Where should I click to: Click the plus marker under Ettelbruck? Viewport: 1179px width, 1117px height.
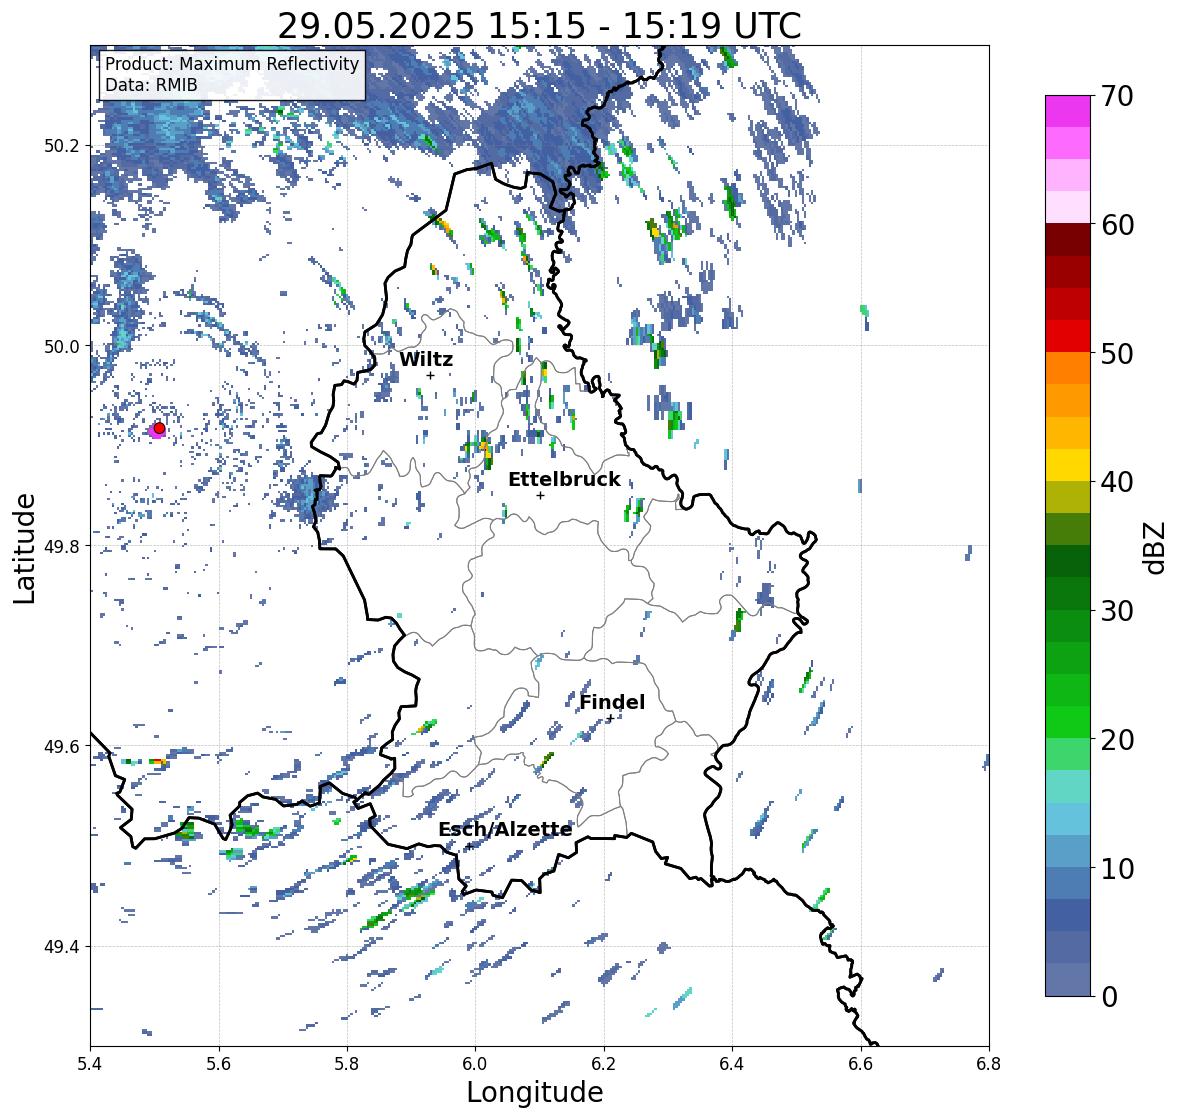coord(540,495)
